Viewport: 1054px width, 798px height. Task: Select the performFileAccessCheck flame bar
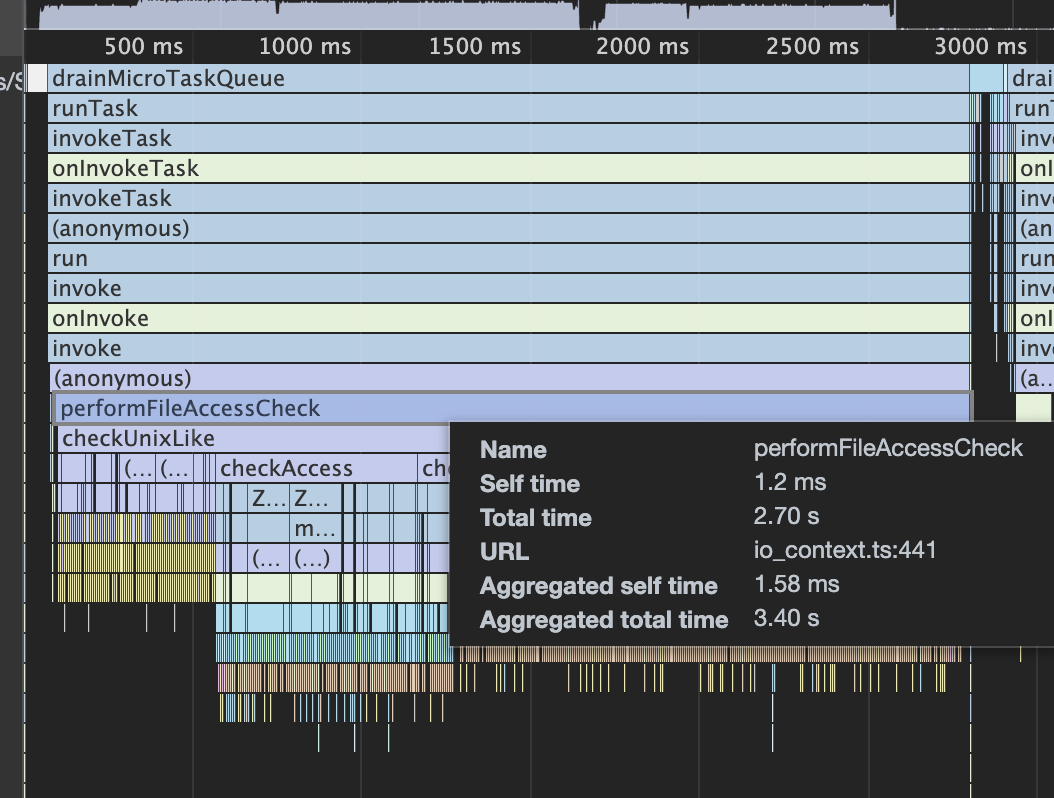pyautogui.click(x=512, y=408)
